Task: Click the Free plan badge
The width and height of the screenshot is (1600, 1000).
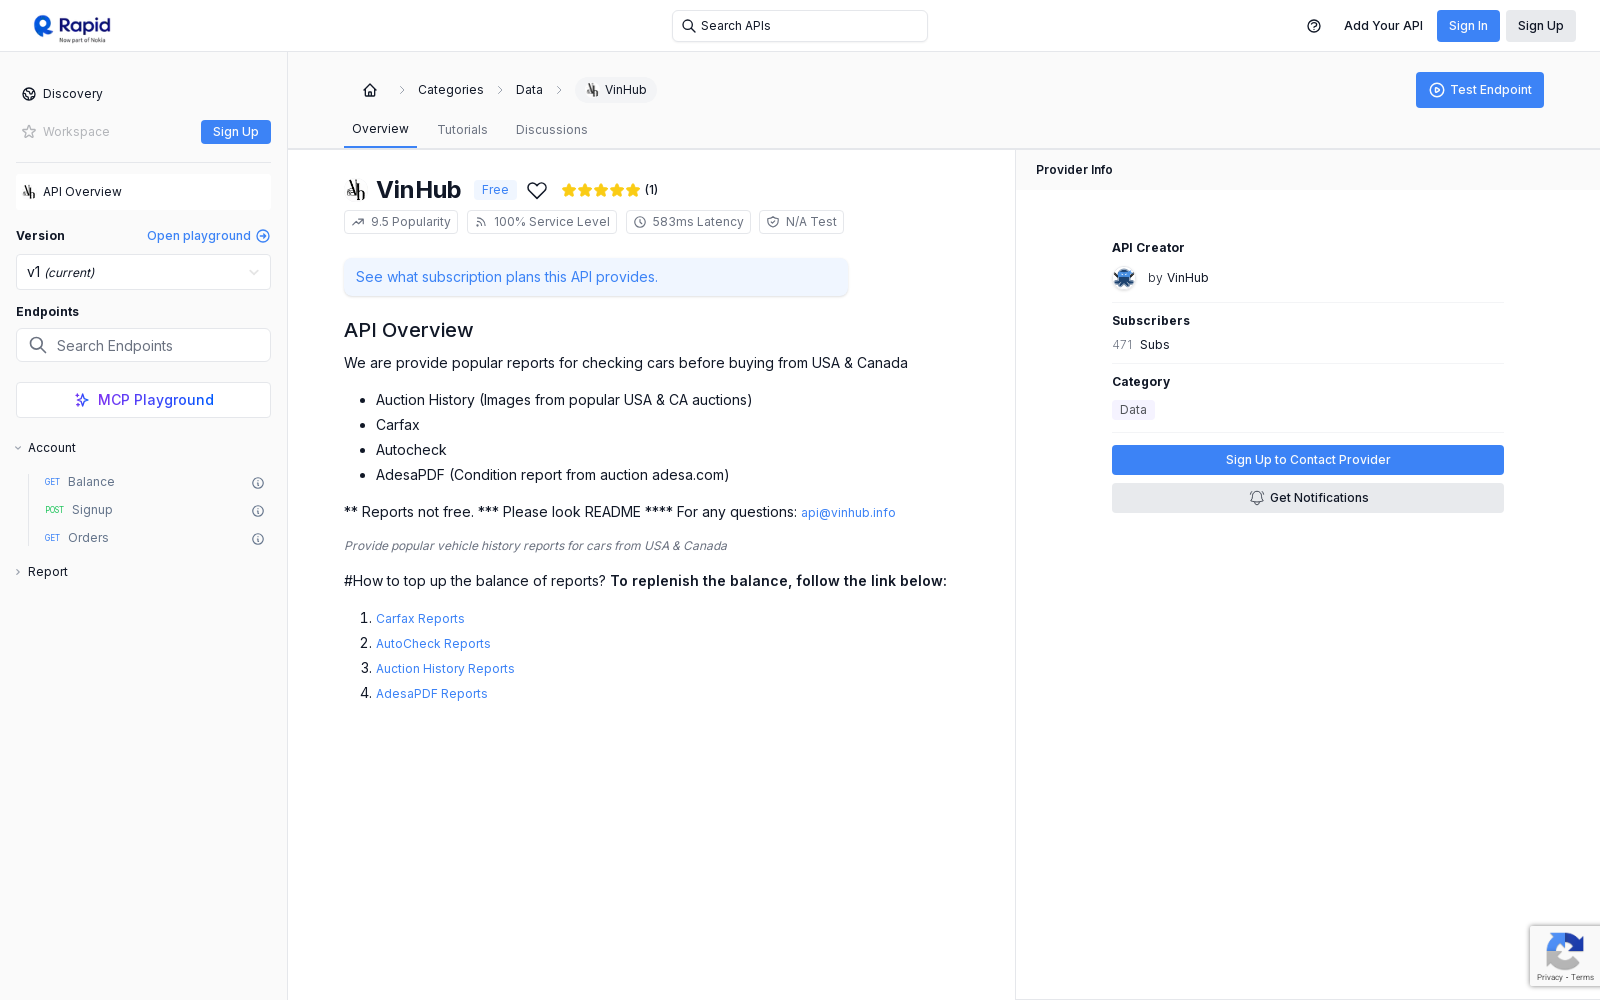Action: 495,190
